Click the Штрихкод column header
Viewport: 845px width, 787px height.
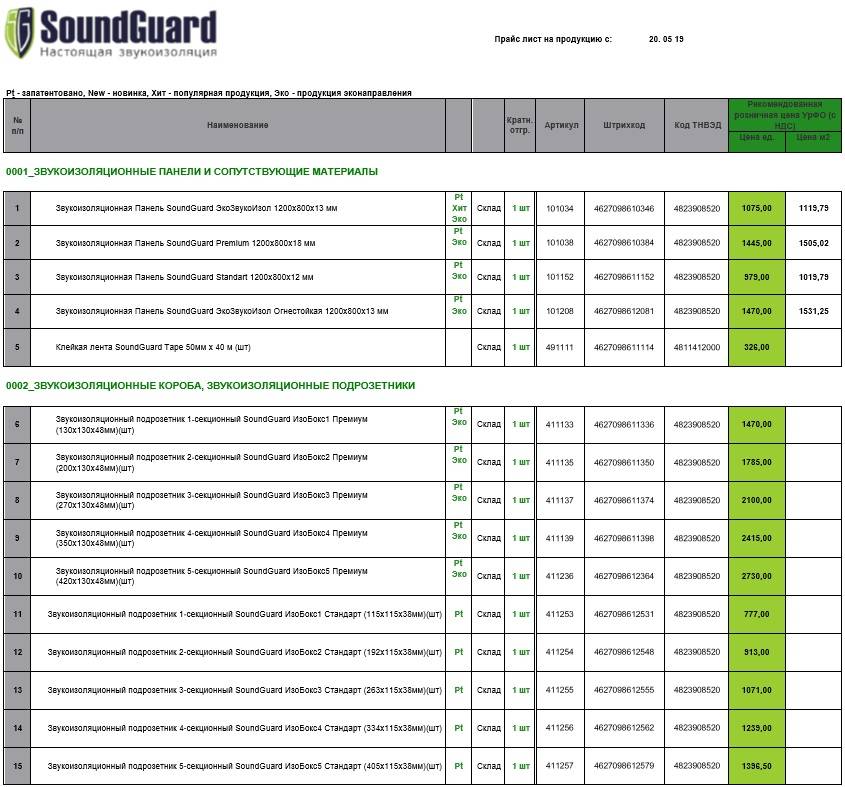click(624, 125)
